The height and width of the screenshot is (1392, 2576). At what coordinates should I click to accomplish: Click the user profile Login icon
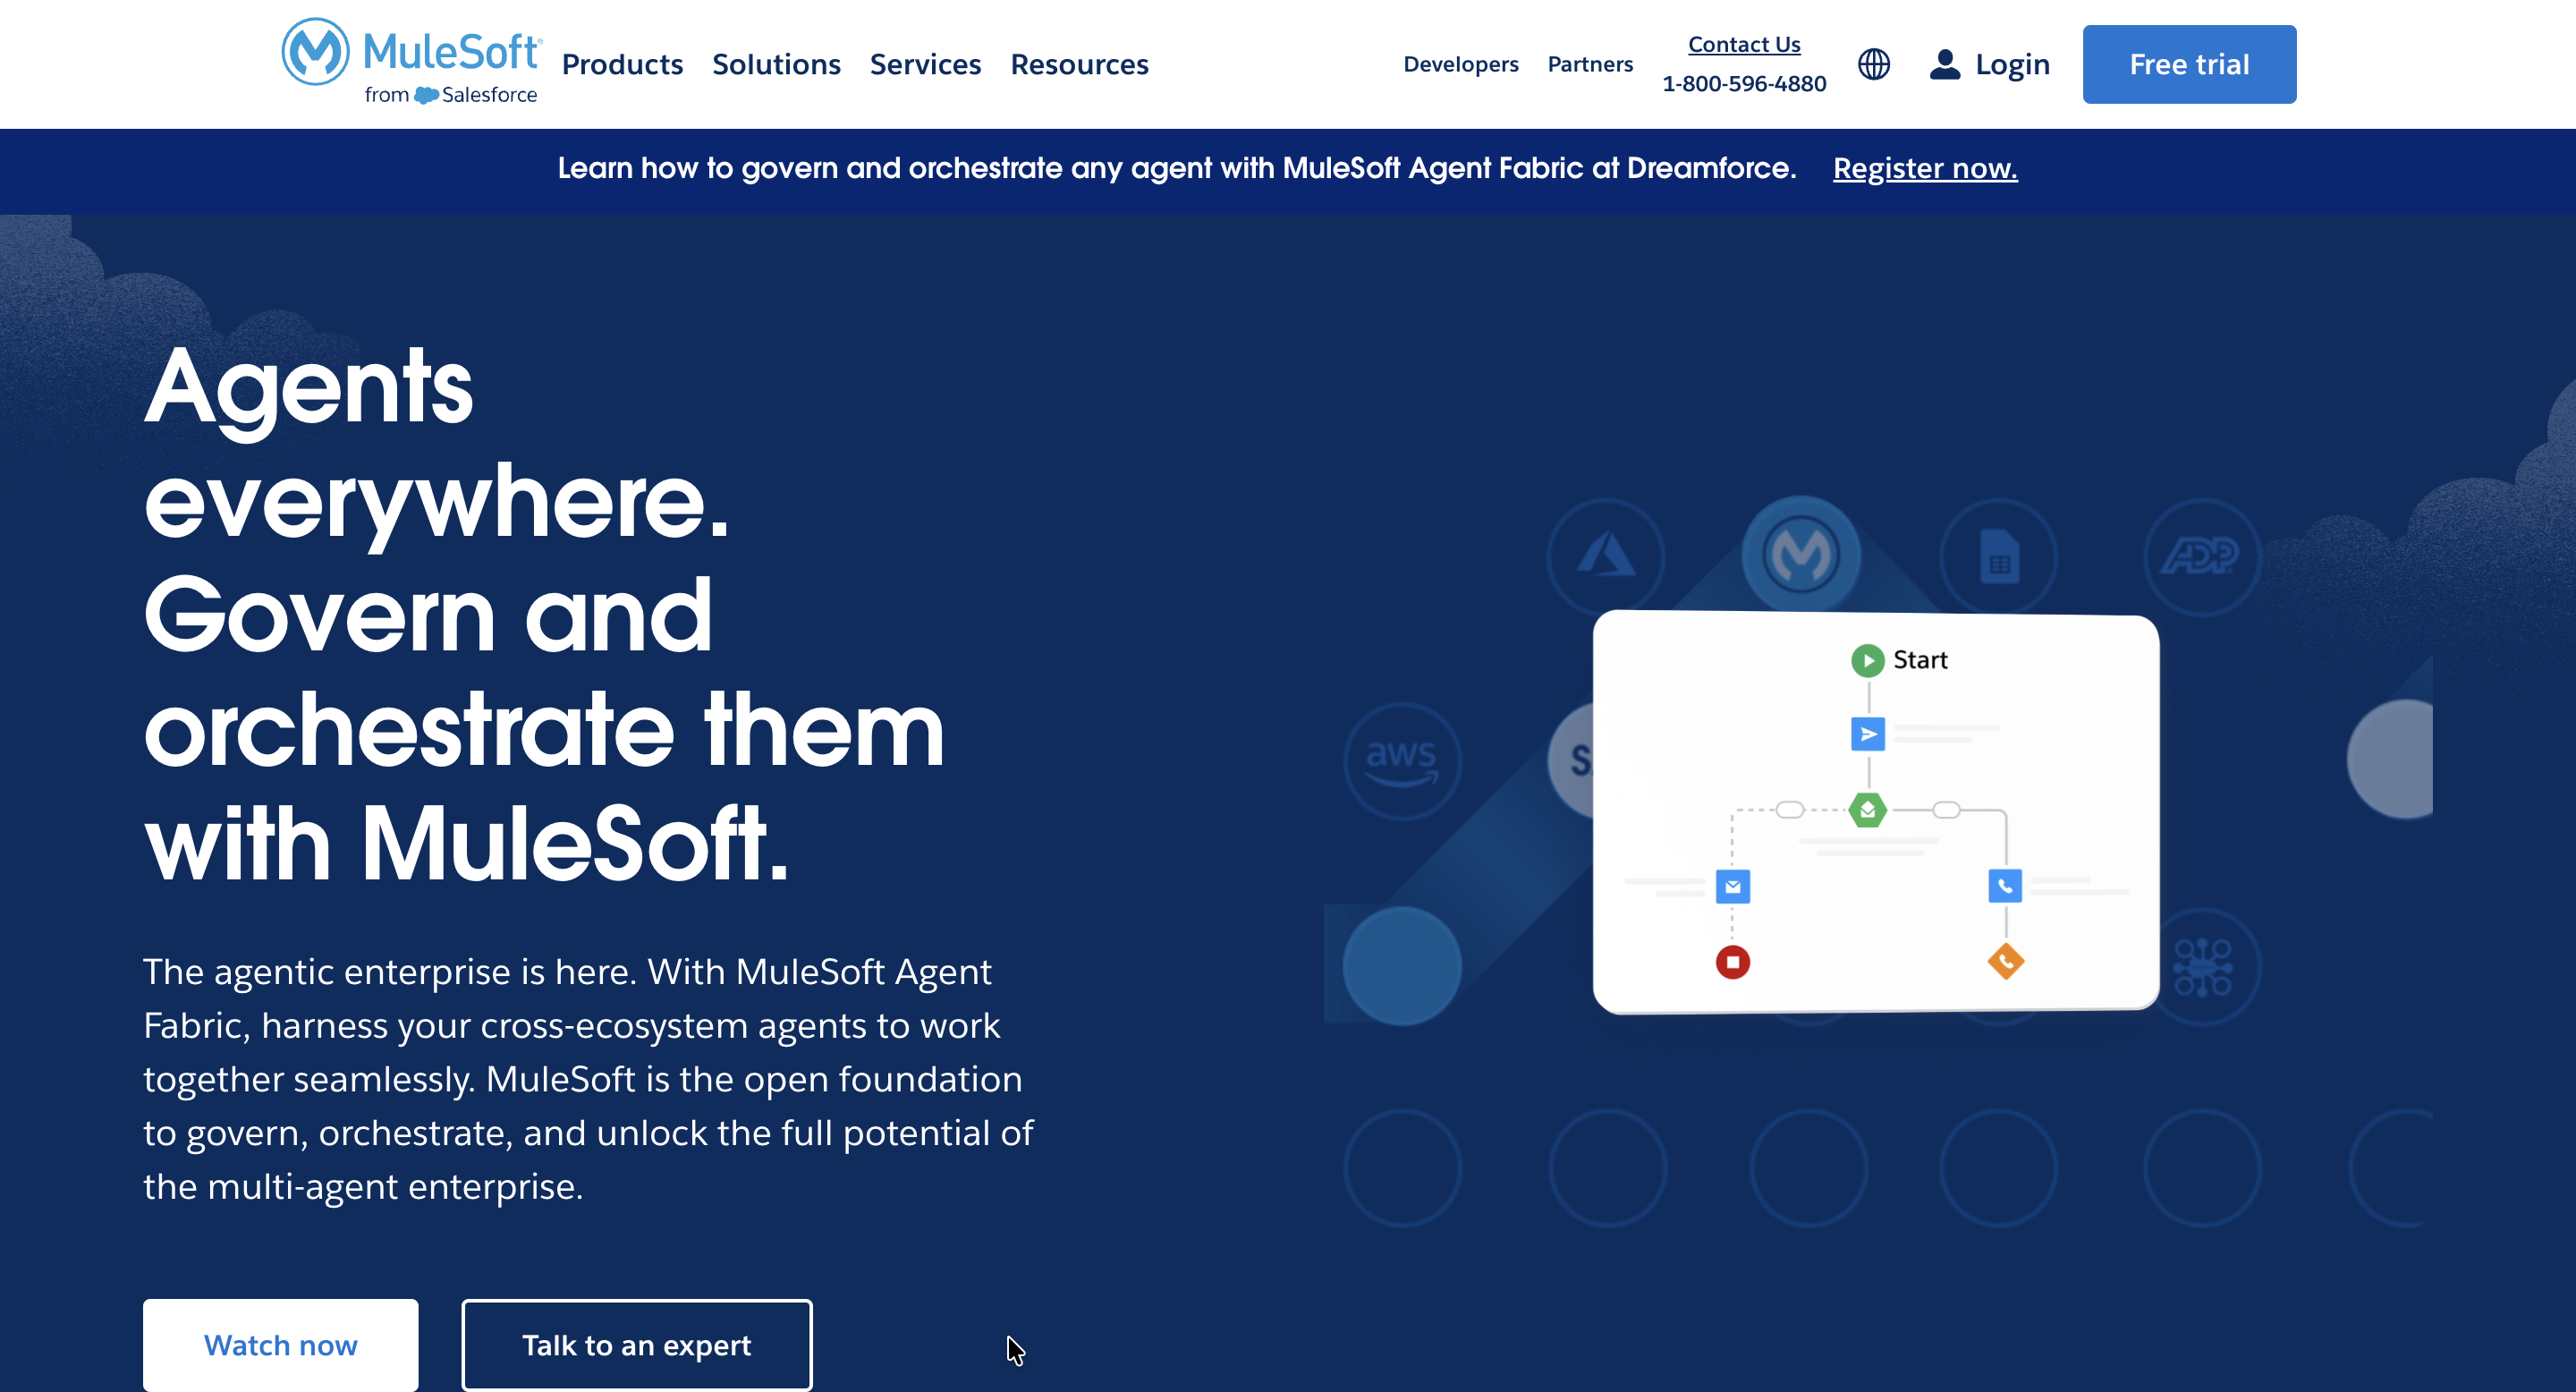point(1944,64)
